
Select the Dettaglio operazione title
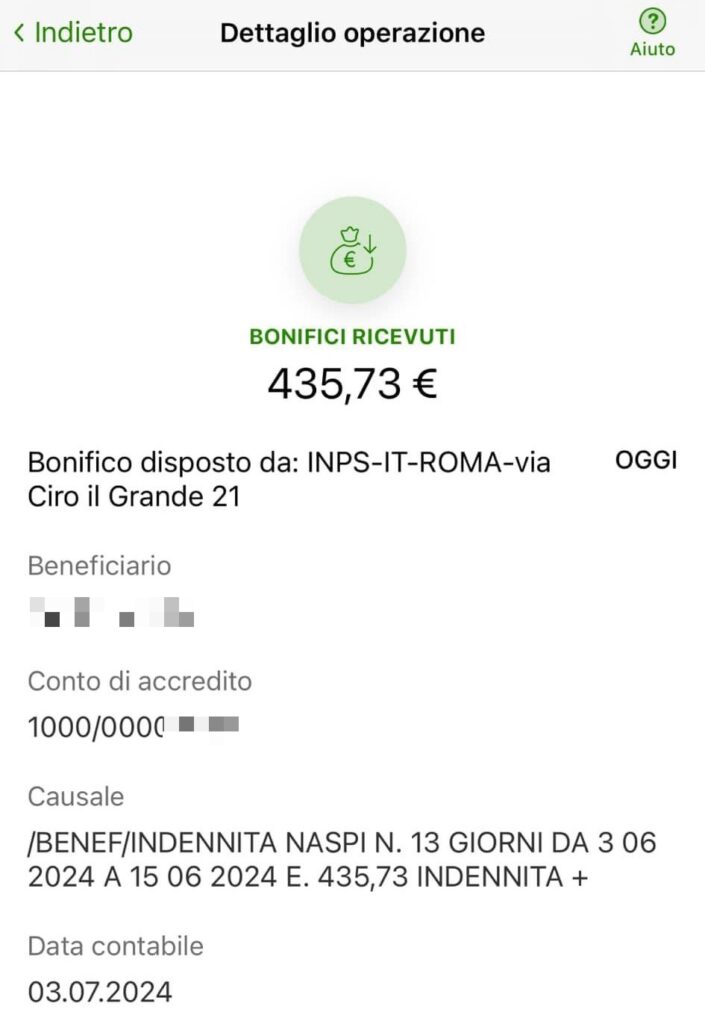click(x=352, y=33)
